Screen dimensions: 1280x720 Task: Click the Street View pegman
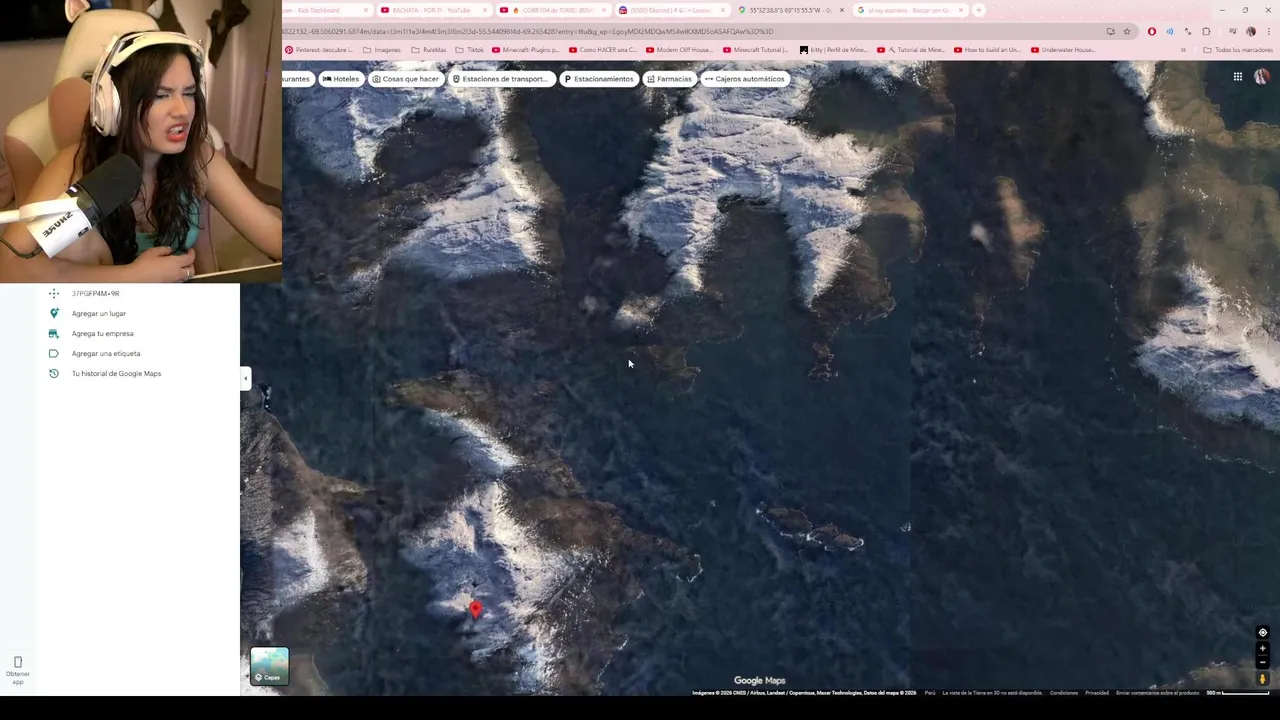[x=1262, y=679]
